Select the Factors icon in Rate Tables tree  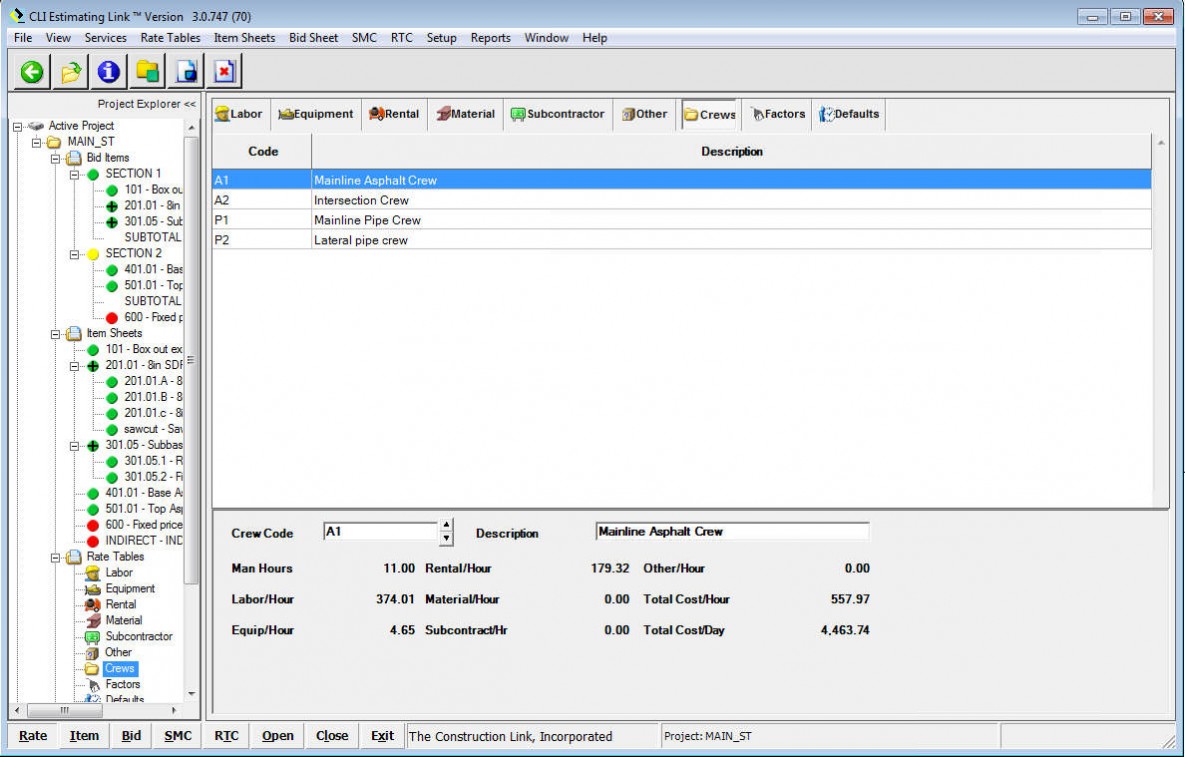click(94, 684)
